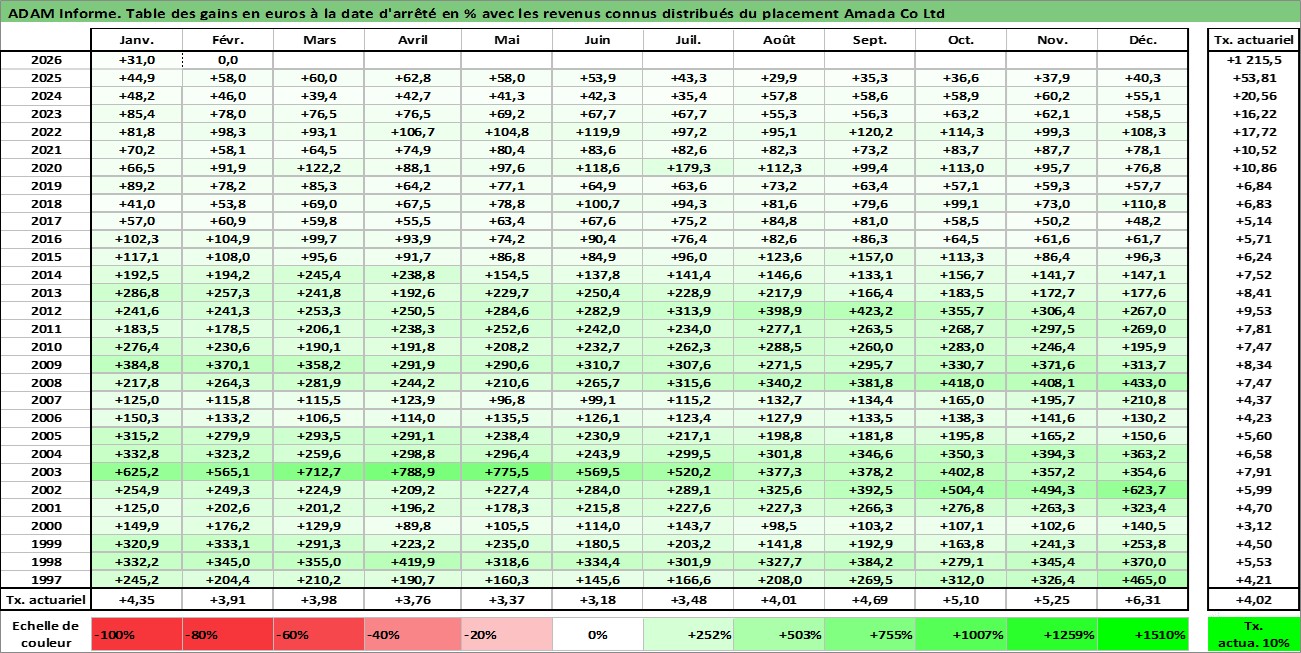Select the 'Avril' column header
The width and height of the screenshot is (1301, 653).
[x=412, y=40]
